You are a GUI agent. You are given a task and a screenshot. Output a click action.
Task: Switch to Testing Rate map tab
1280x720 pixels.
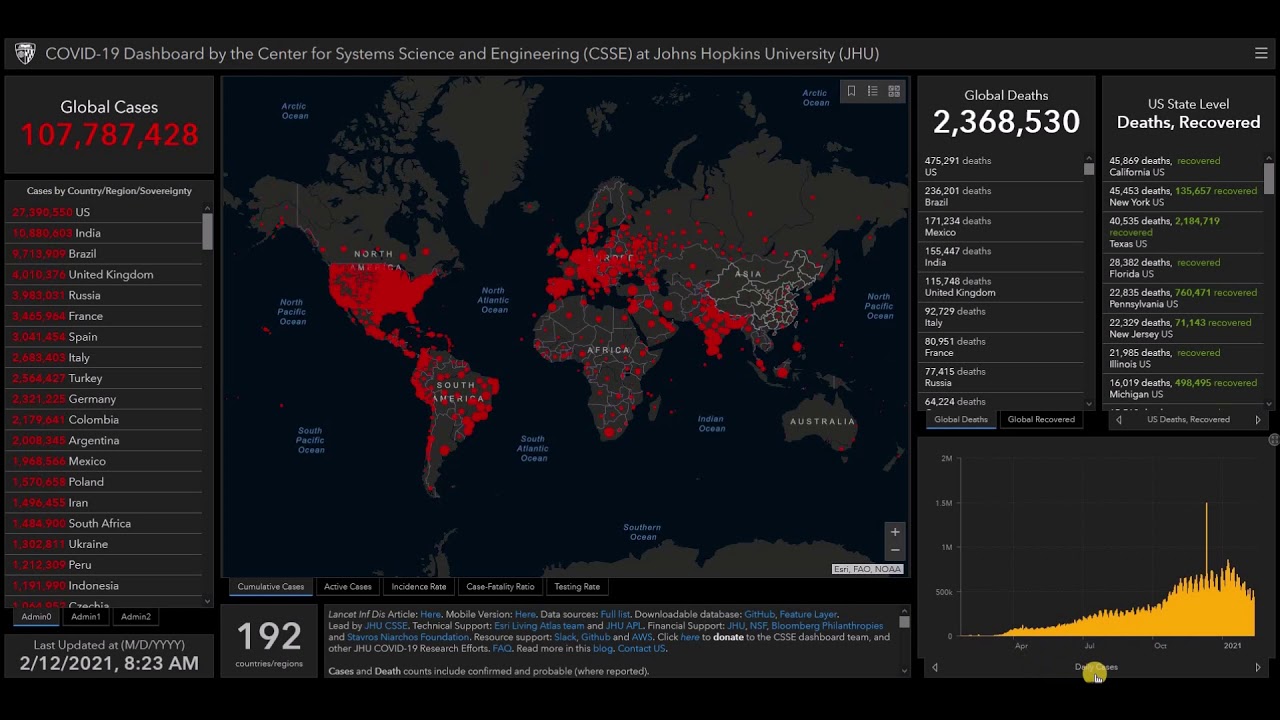(x=577, y=587)
